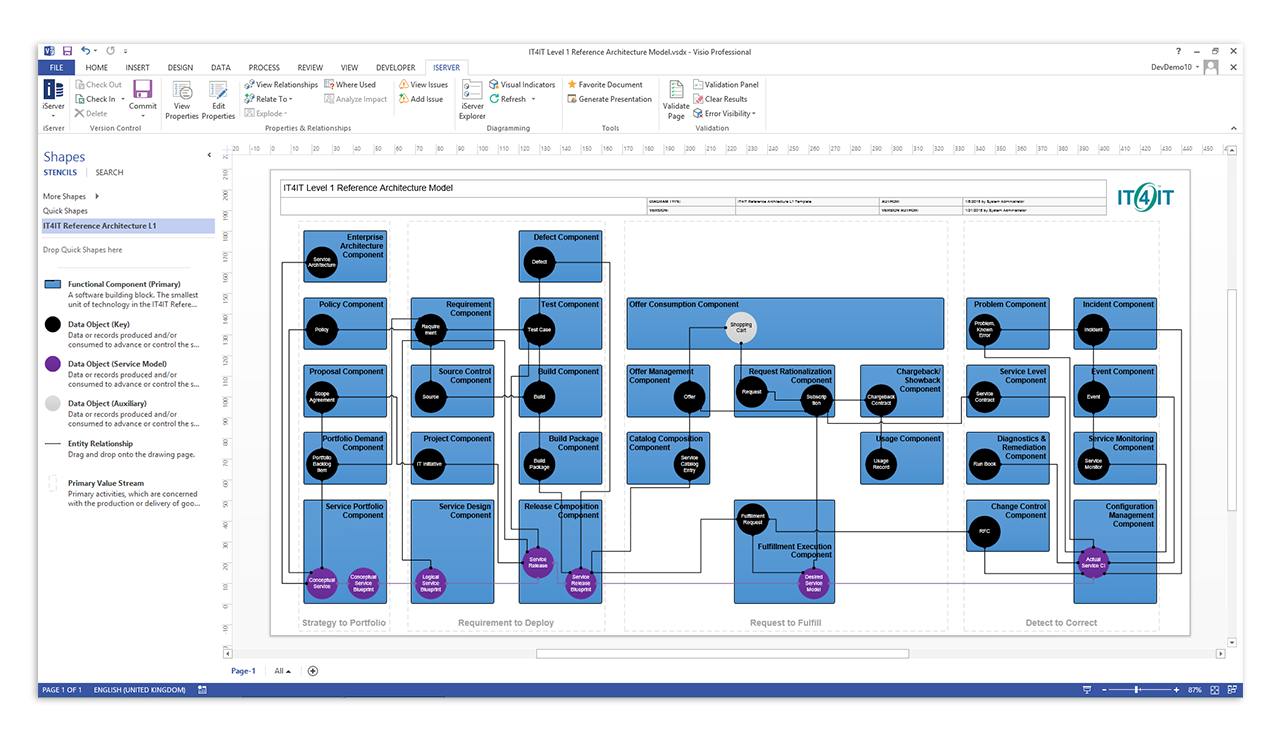This screenshot has height=742, width=1280.
Task: Select the Shopping Cart data object
Action: pos(741,327)
